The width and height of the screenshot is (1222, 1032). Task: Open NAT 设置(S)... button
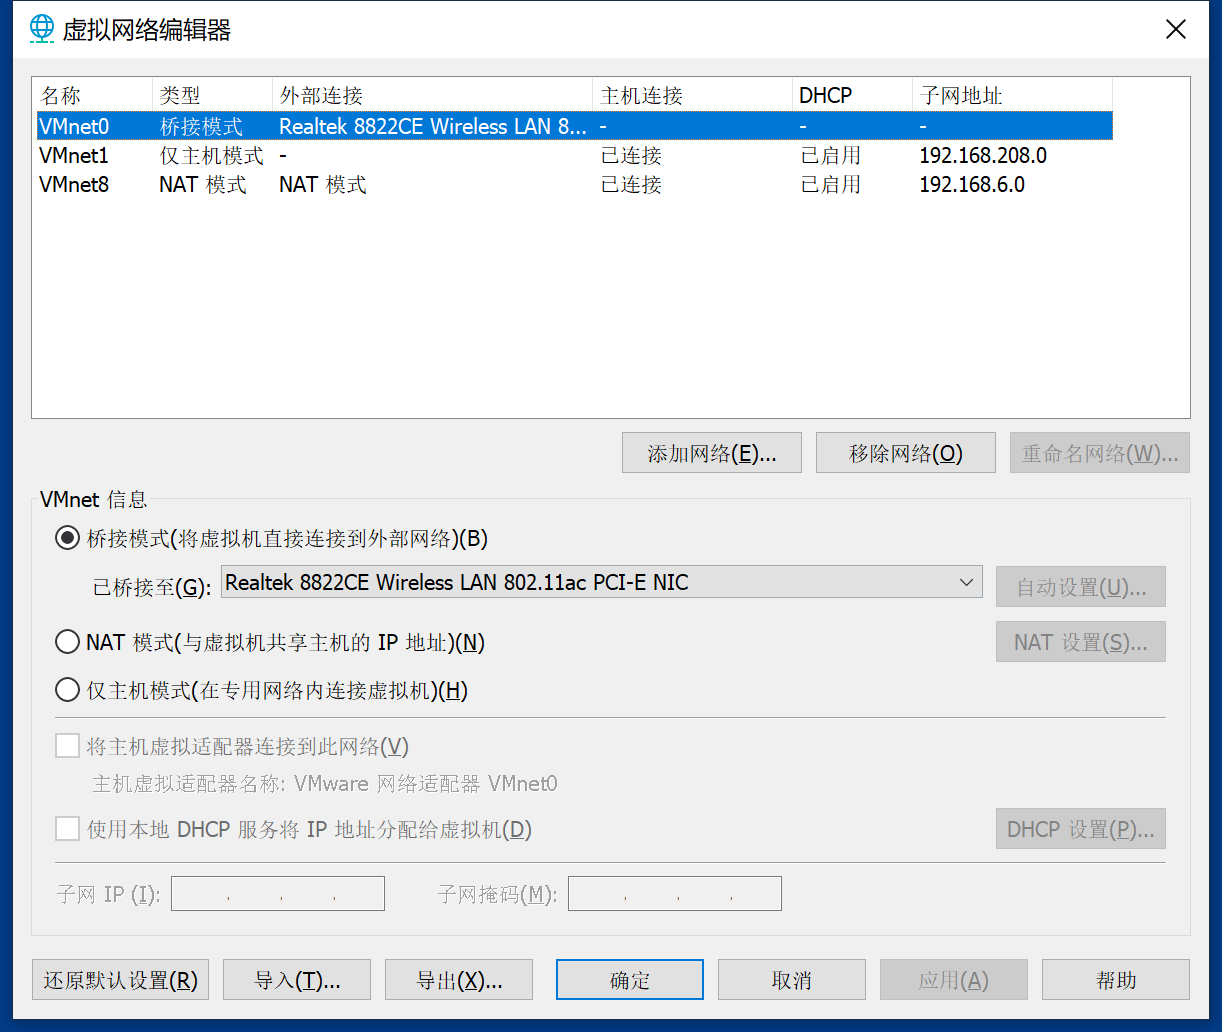(x=1081, y=642)
